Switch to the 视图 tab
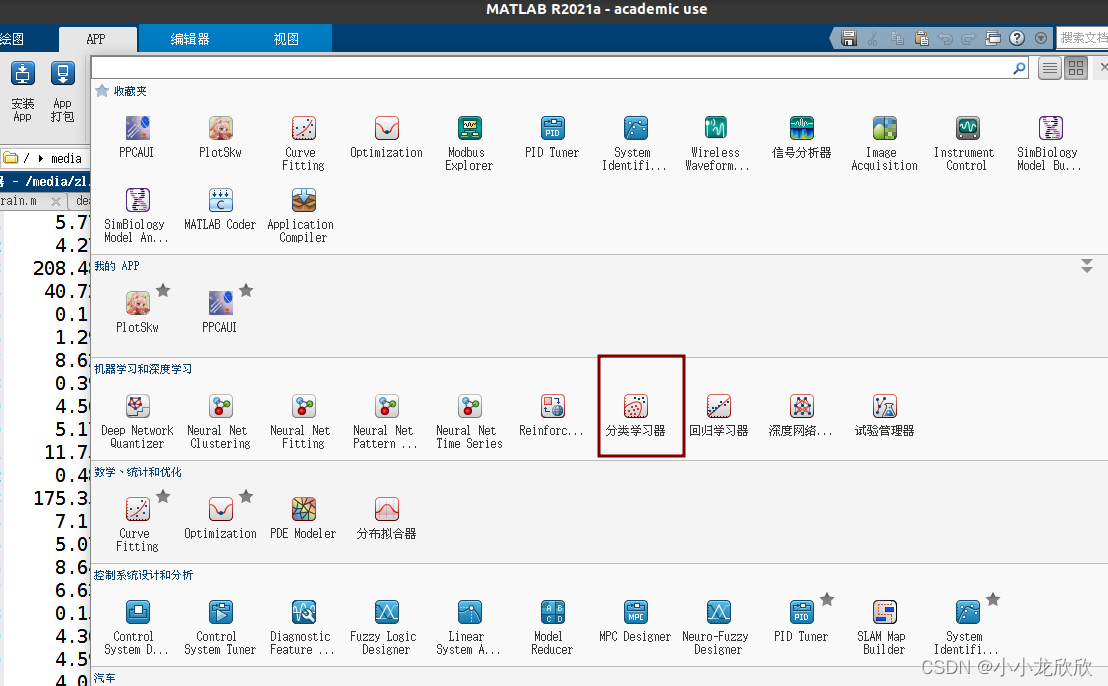This screenshot has width=1108, height=686. [x=286, y=40]
